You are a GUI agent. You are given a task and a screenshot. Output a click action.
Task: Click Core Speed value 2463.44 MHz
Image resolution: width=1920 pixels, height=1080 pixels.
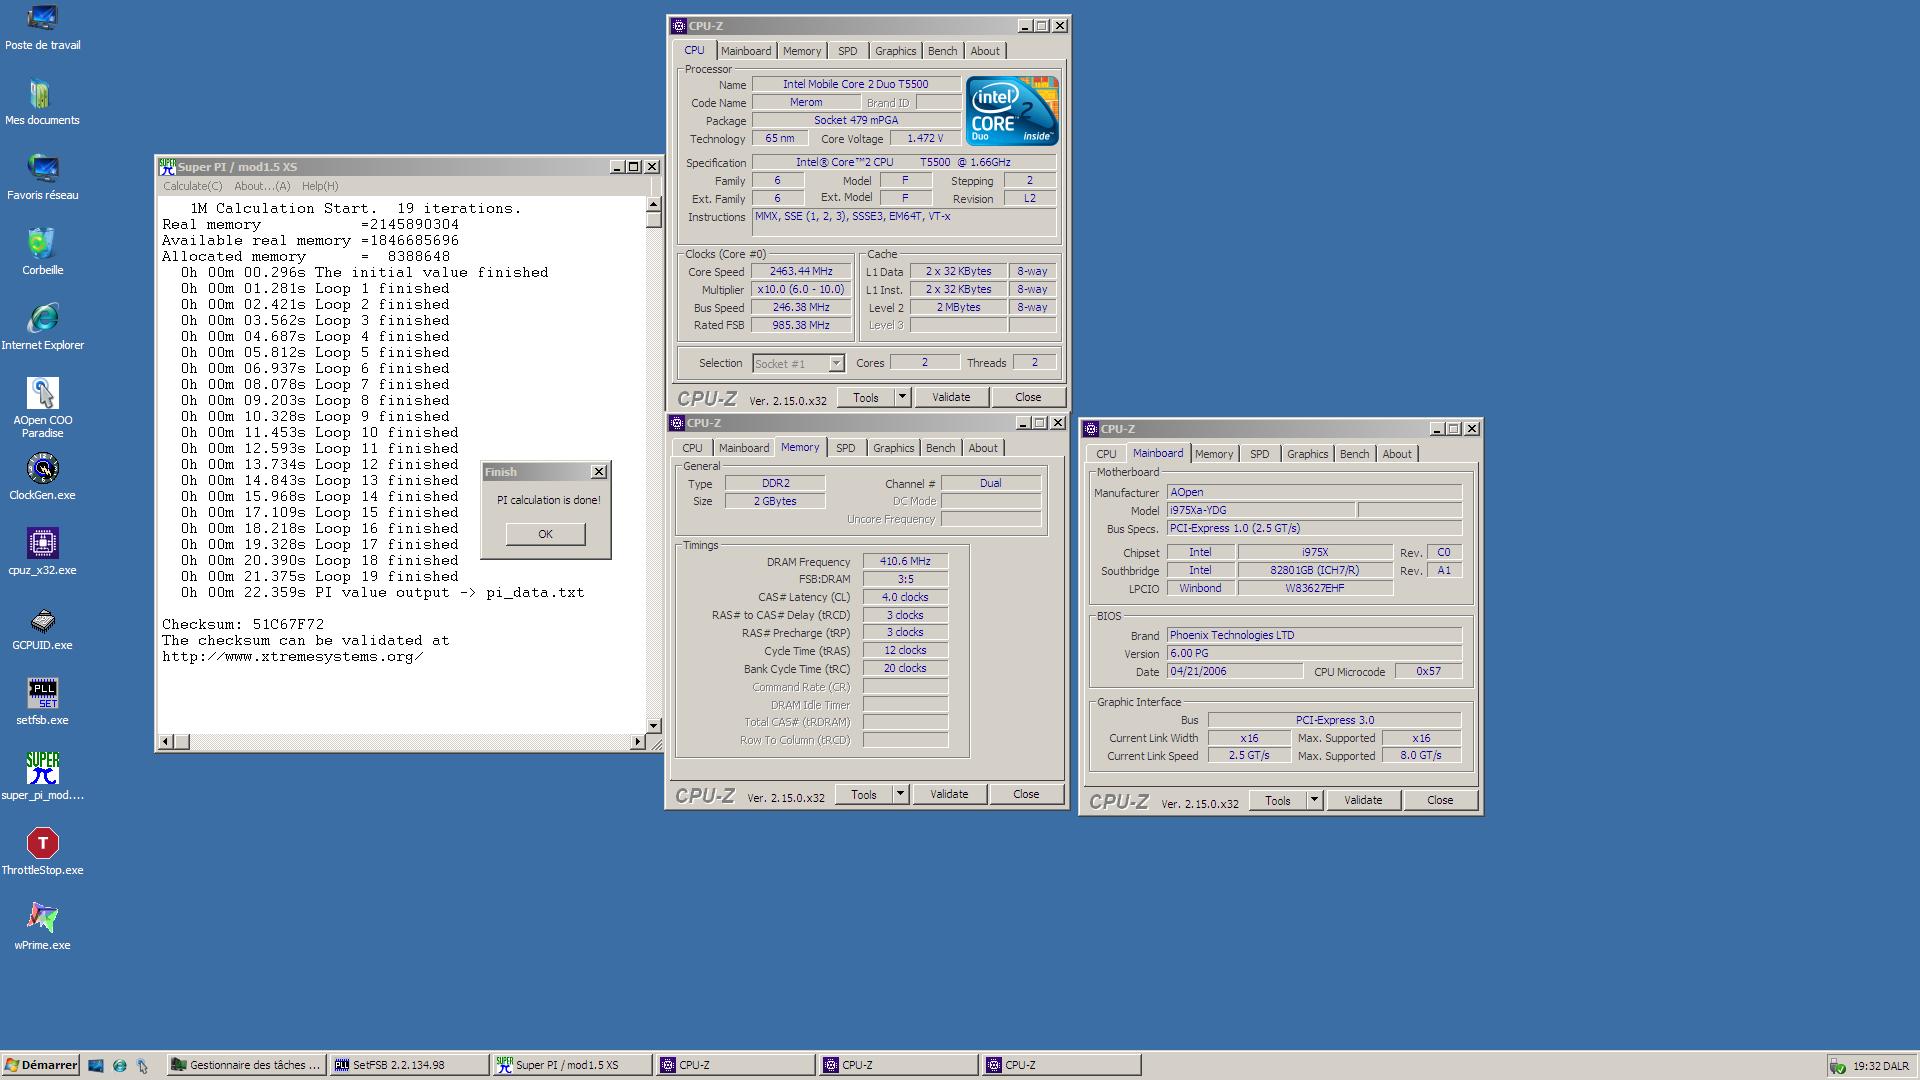[x=801, y=272]
